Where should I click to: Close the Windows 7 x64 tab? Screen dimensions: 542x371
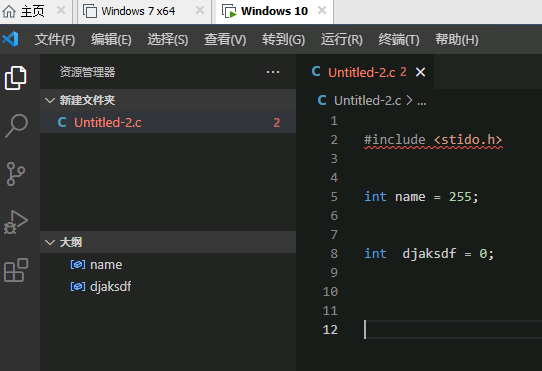(200, 10)
